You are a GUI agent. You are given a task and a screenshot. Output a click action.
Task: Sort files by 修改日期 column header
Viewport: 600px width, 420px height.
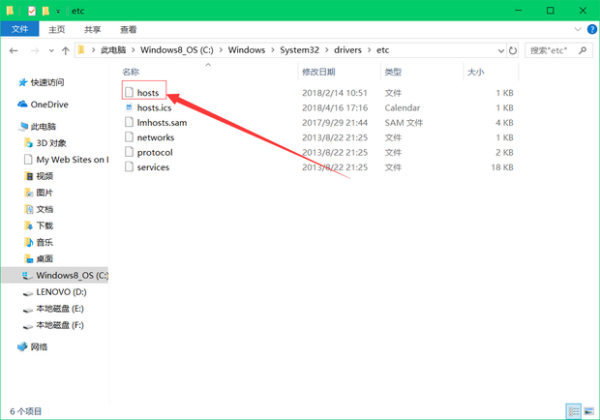(318, 72)
